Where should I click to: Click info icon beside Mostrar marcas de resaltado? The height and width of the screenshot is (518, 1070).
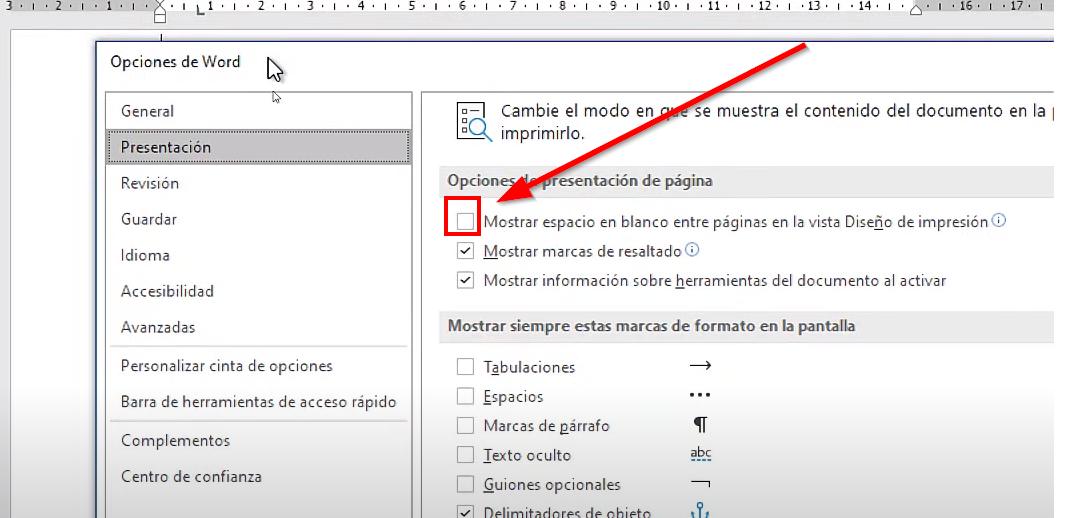pos(692,250)
